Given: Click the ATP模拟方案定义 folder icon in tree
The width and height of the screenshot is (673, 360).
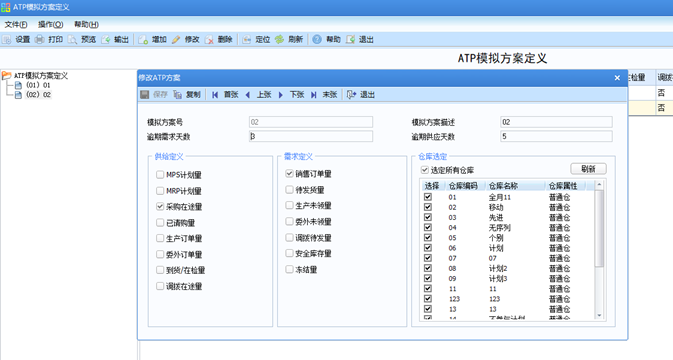Looking at the screenshot, I should click(x=6, y=76).
